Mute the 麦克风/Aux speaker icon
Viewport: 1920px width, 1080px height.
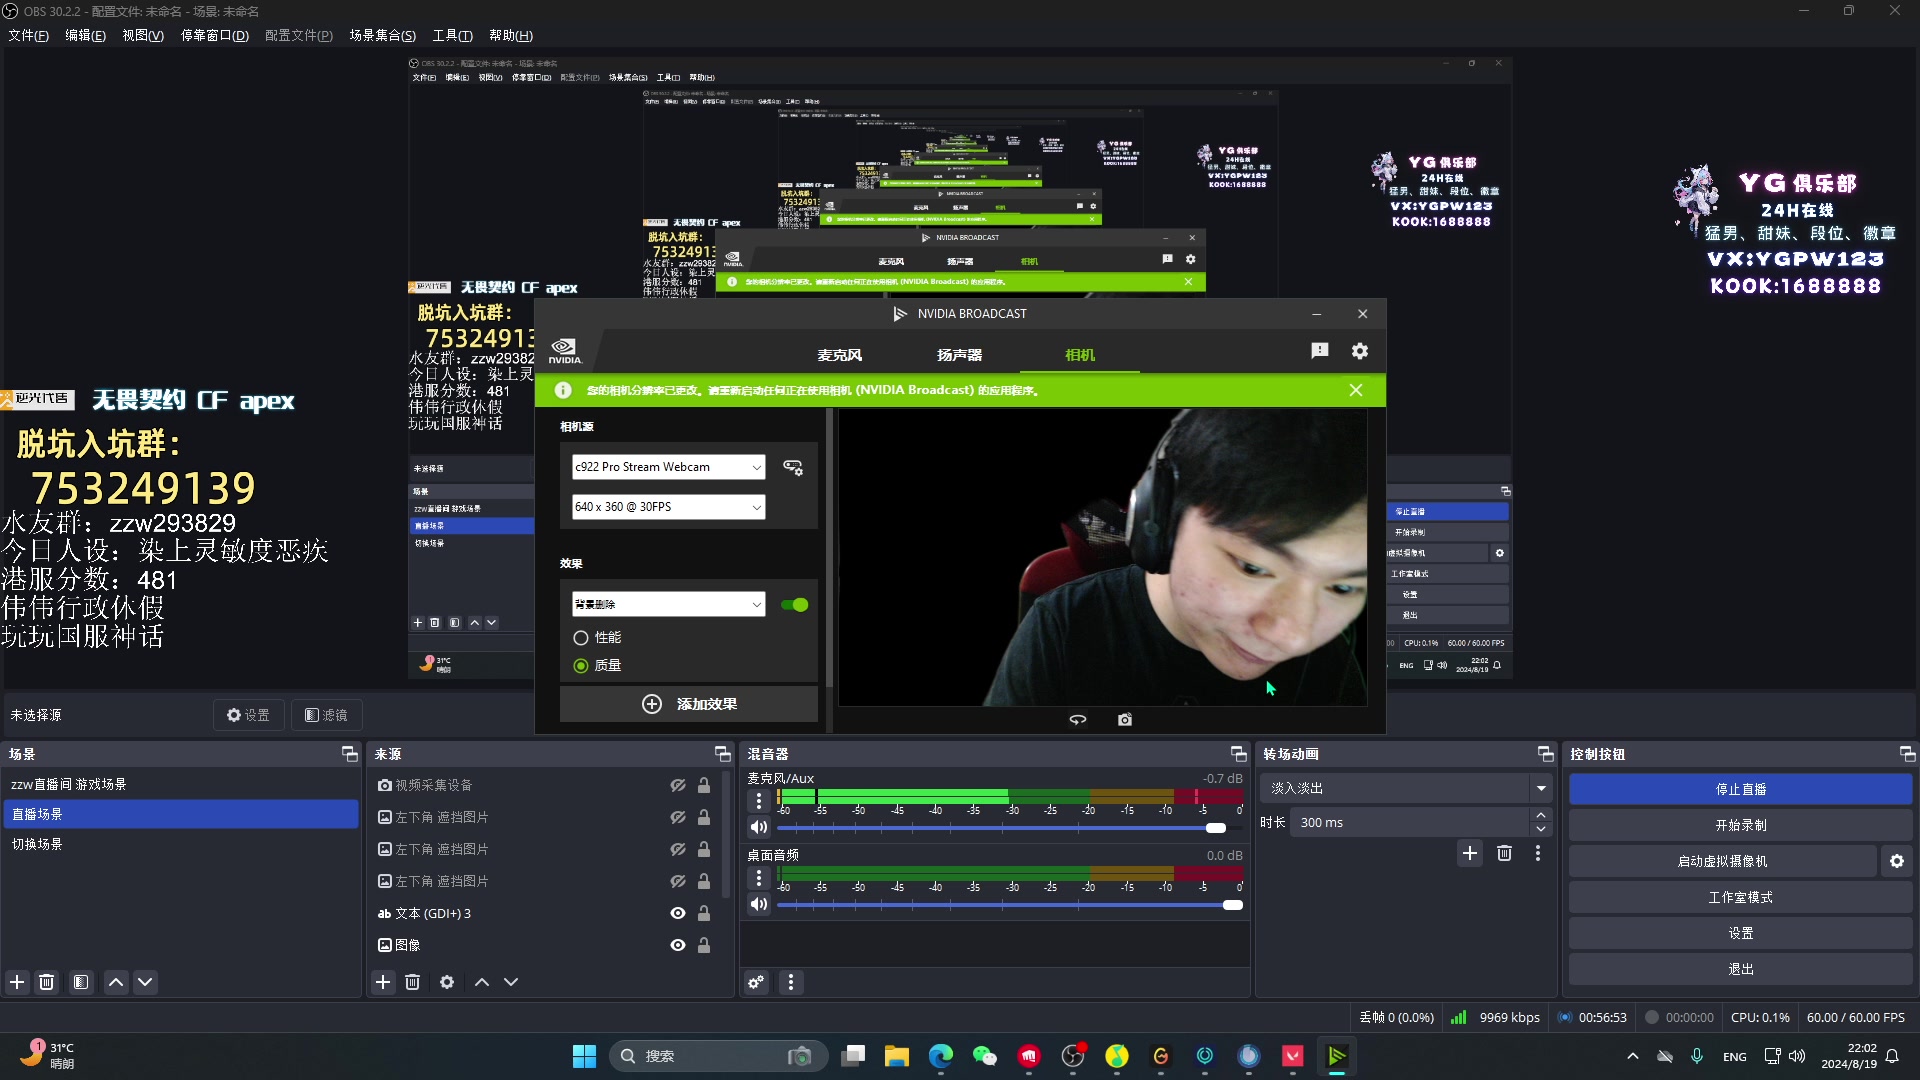pos(759,827)
